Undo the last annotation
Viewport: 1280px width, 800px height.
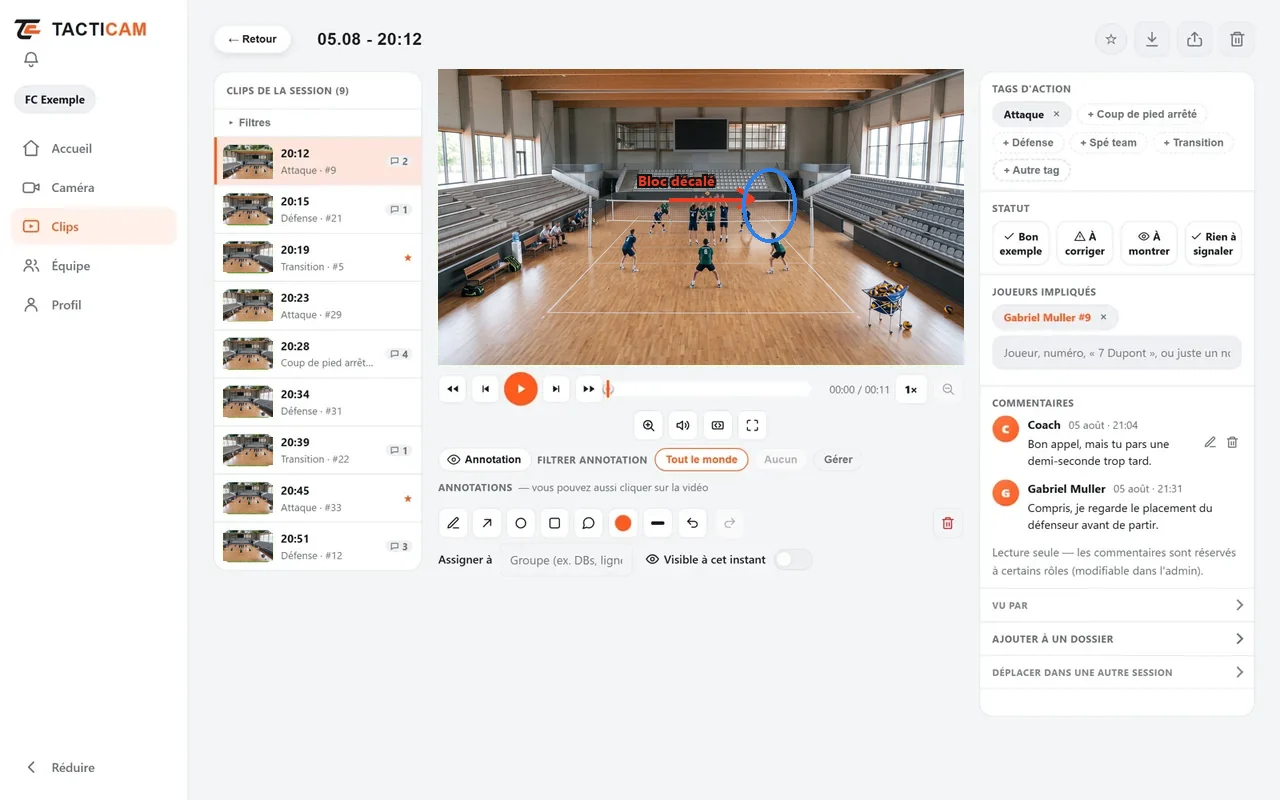pos(692,523)
